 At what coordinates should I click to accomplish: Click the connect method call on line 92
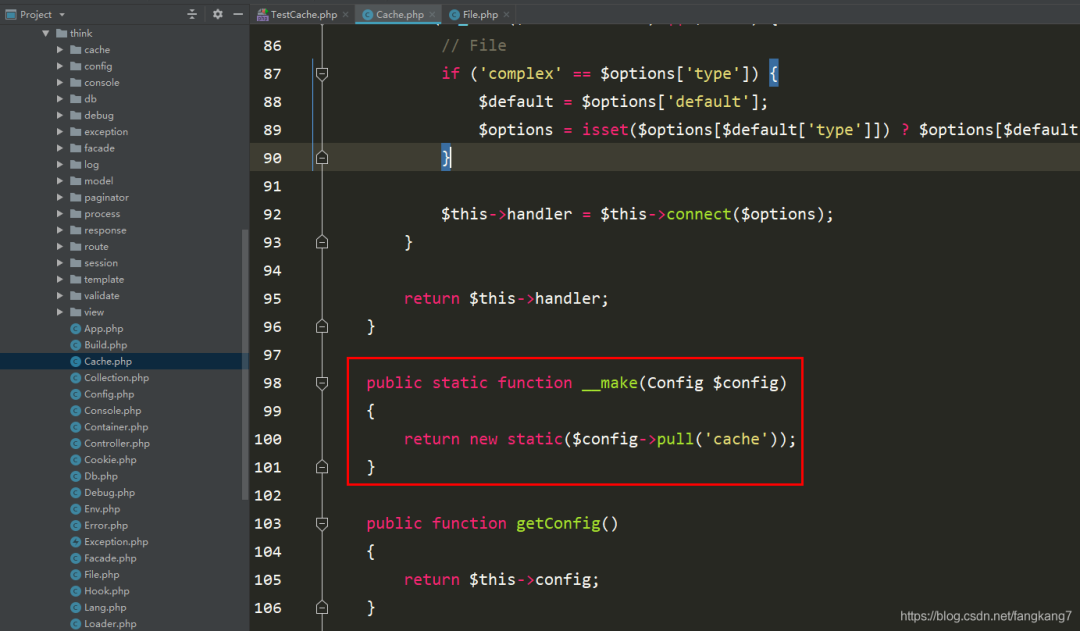(x=698, y=214)
